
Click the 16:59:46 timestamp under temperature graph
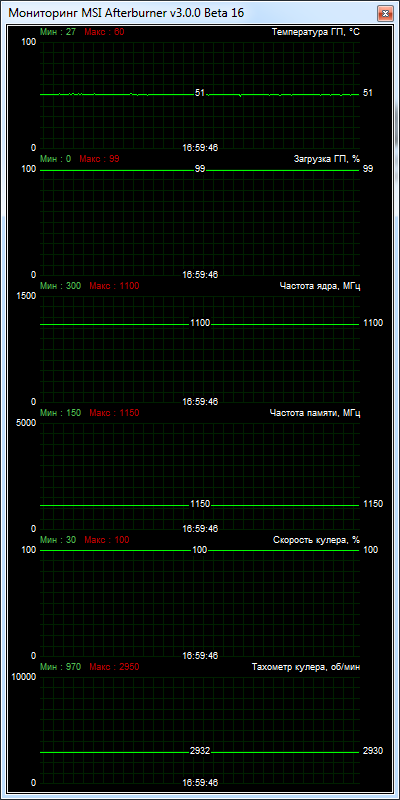click(x=200, y=148)
